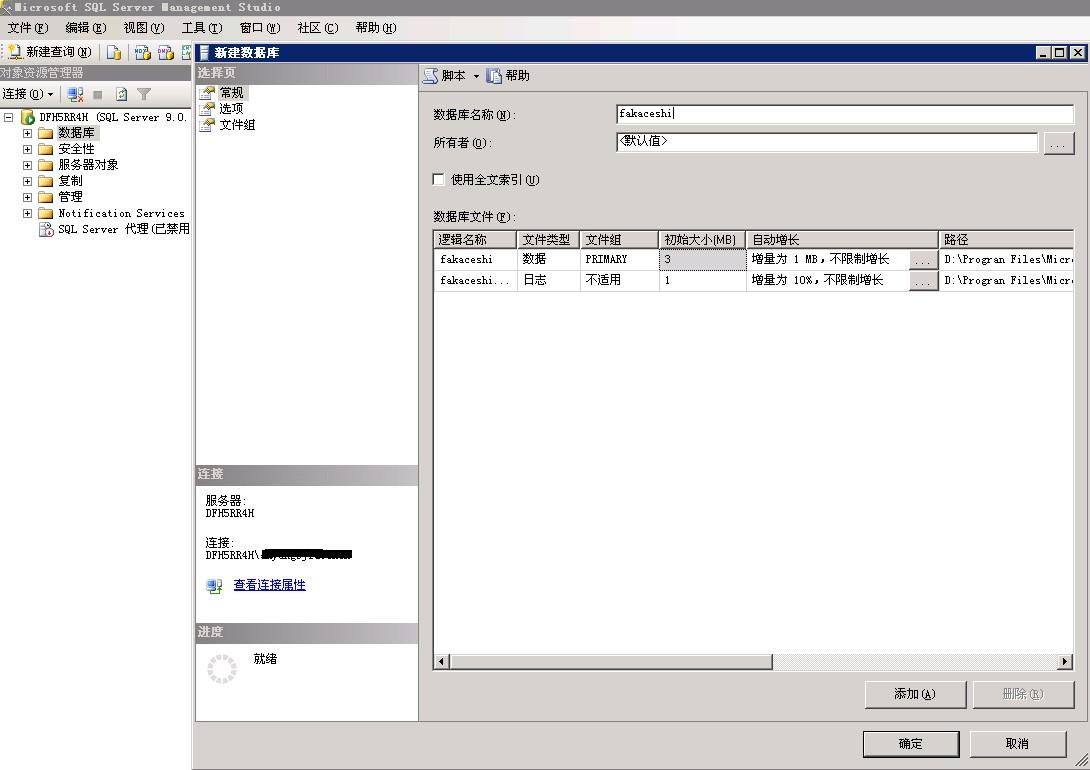1090x770 pixels.
Task: Expand the 数据库 tree node
Action: (x=27, y=133)
